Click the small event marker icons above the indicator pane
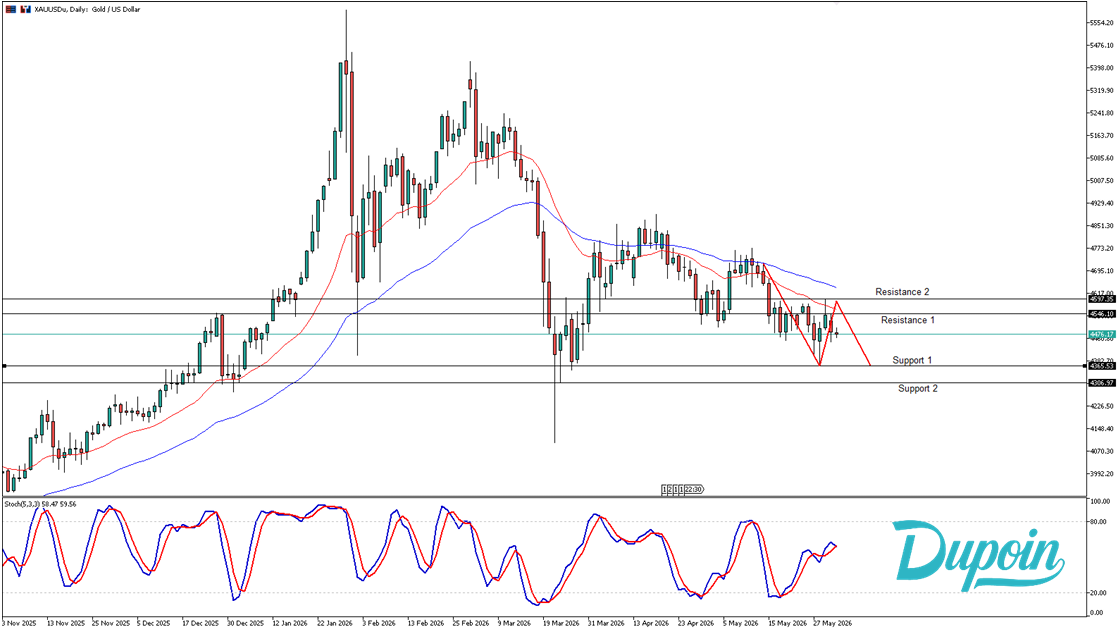This screenshot has width=1120, height=631. point(682,490)
